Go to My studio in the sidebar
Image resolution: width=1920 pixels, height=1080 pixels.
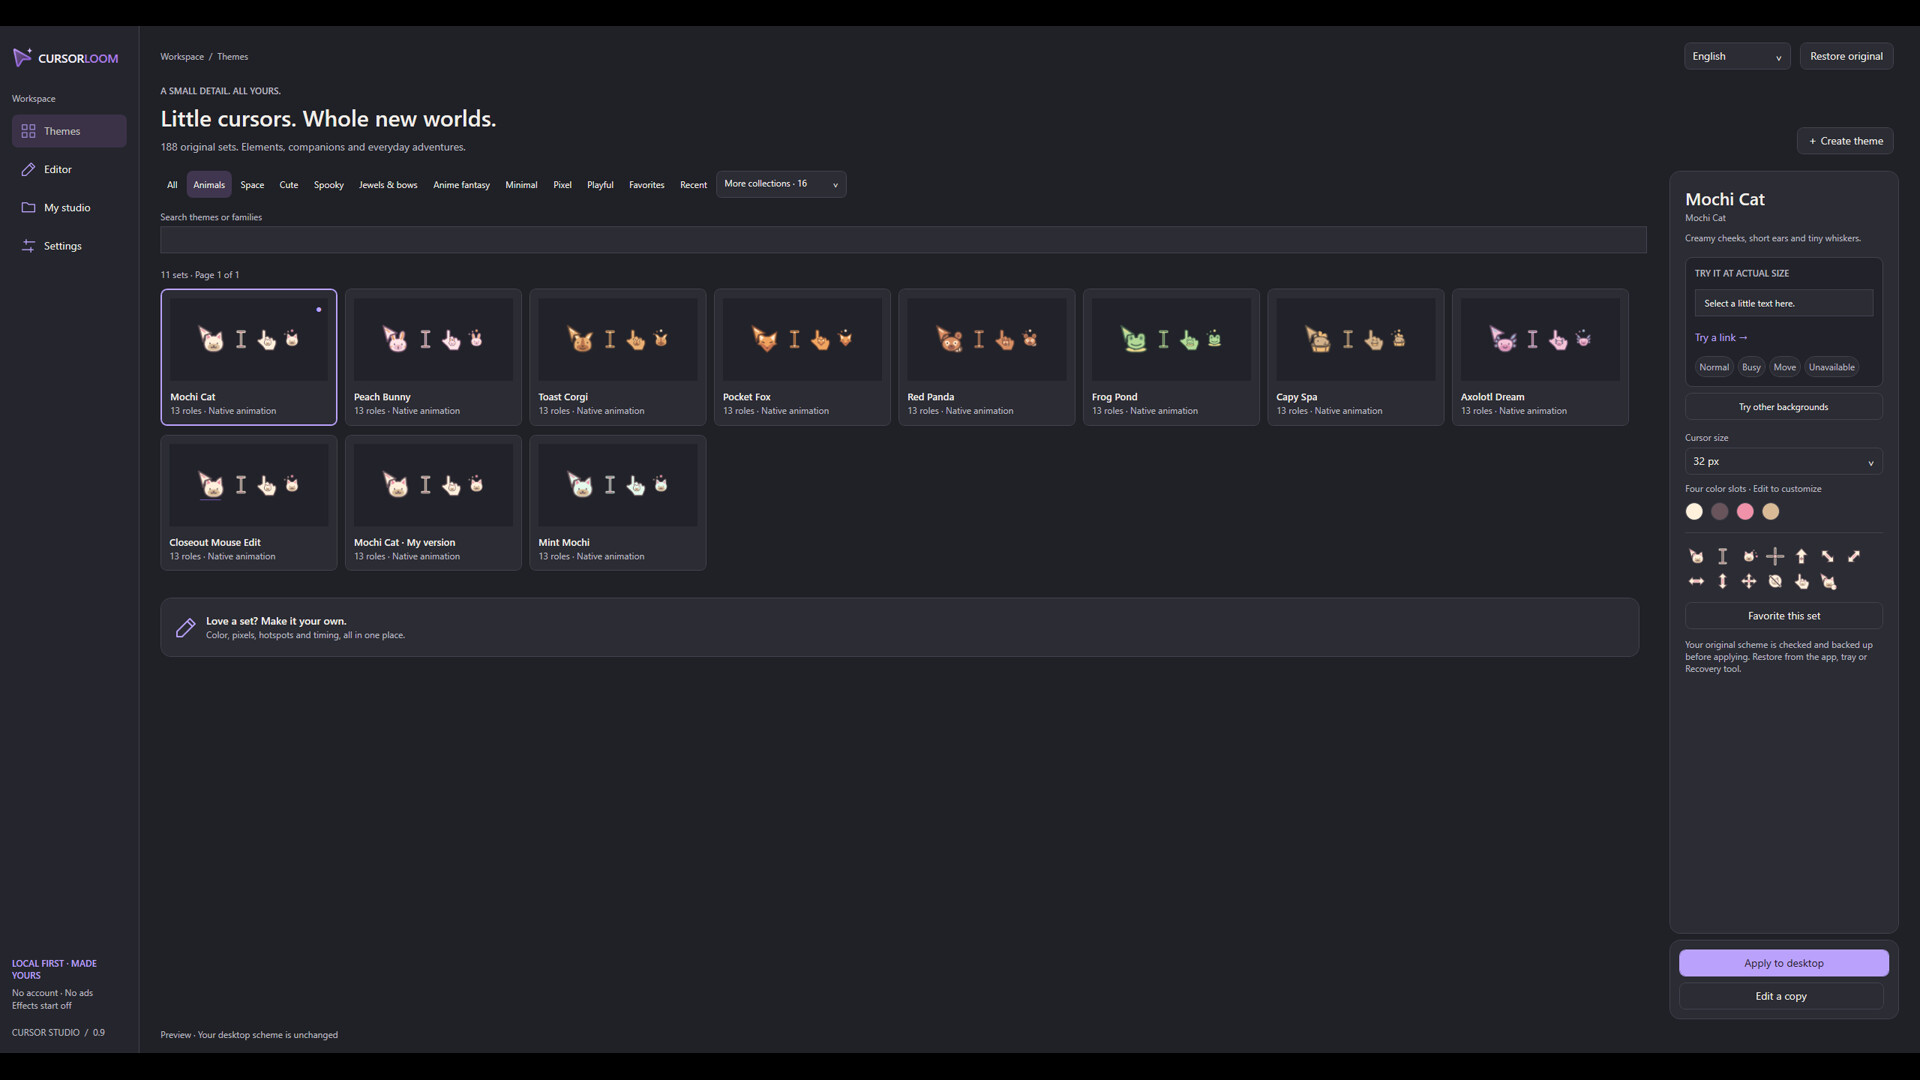69,208
